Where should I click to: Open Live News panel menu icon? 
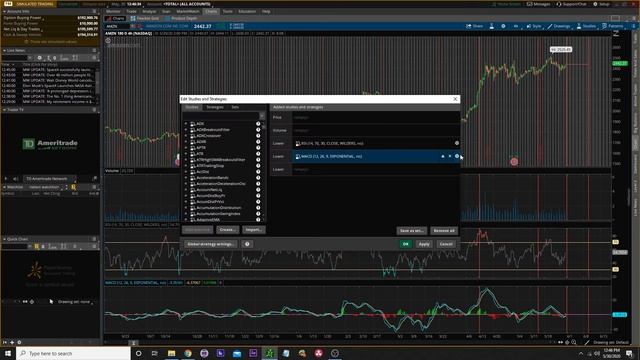(x=94, y=51)
